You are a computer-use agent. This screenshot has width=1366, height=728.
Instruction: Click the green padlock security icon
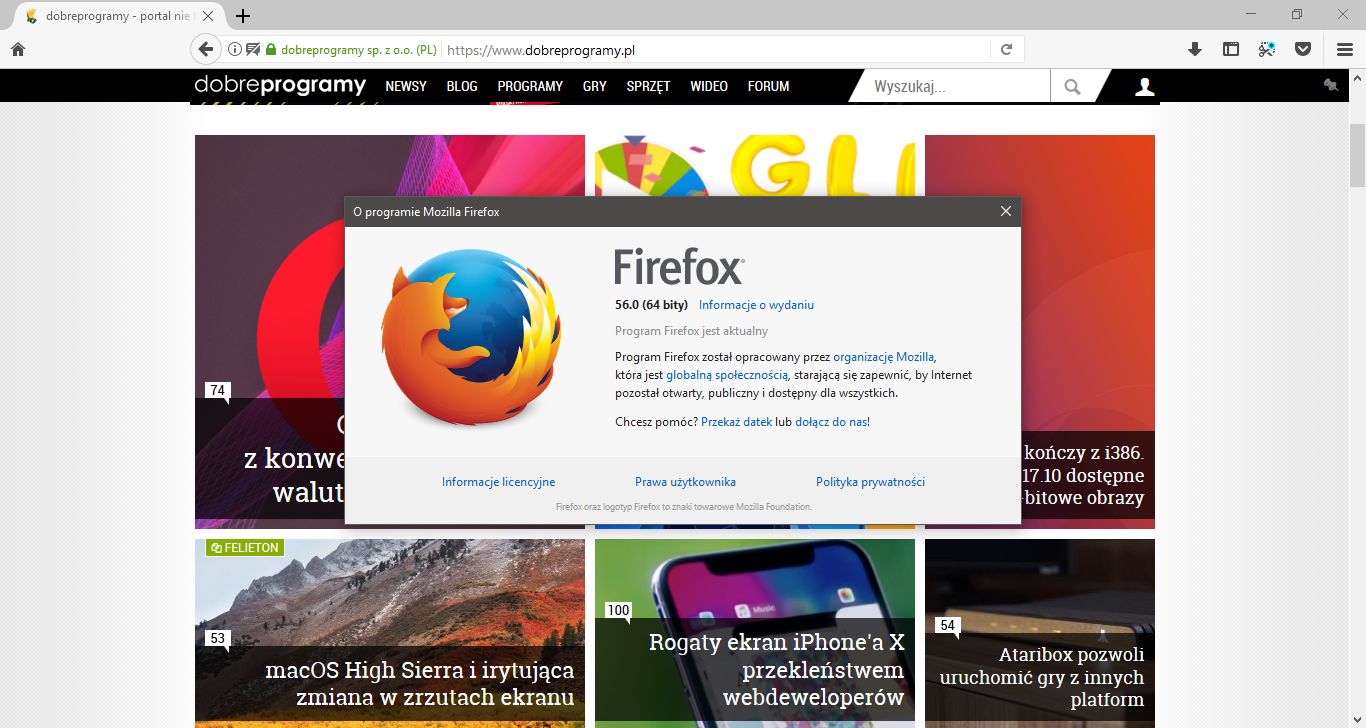[x=271, y=49]
